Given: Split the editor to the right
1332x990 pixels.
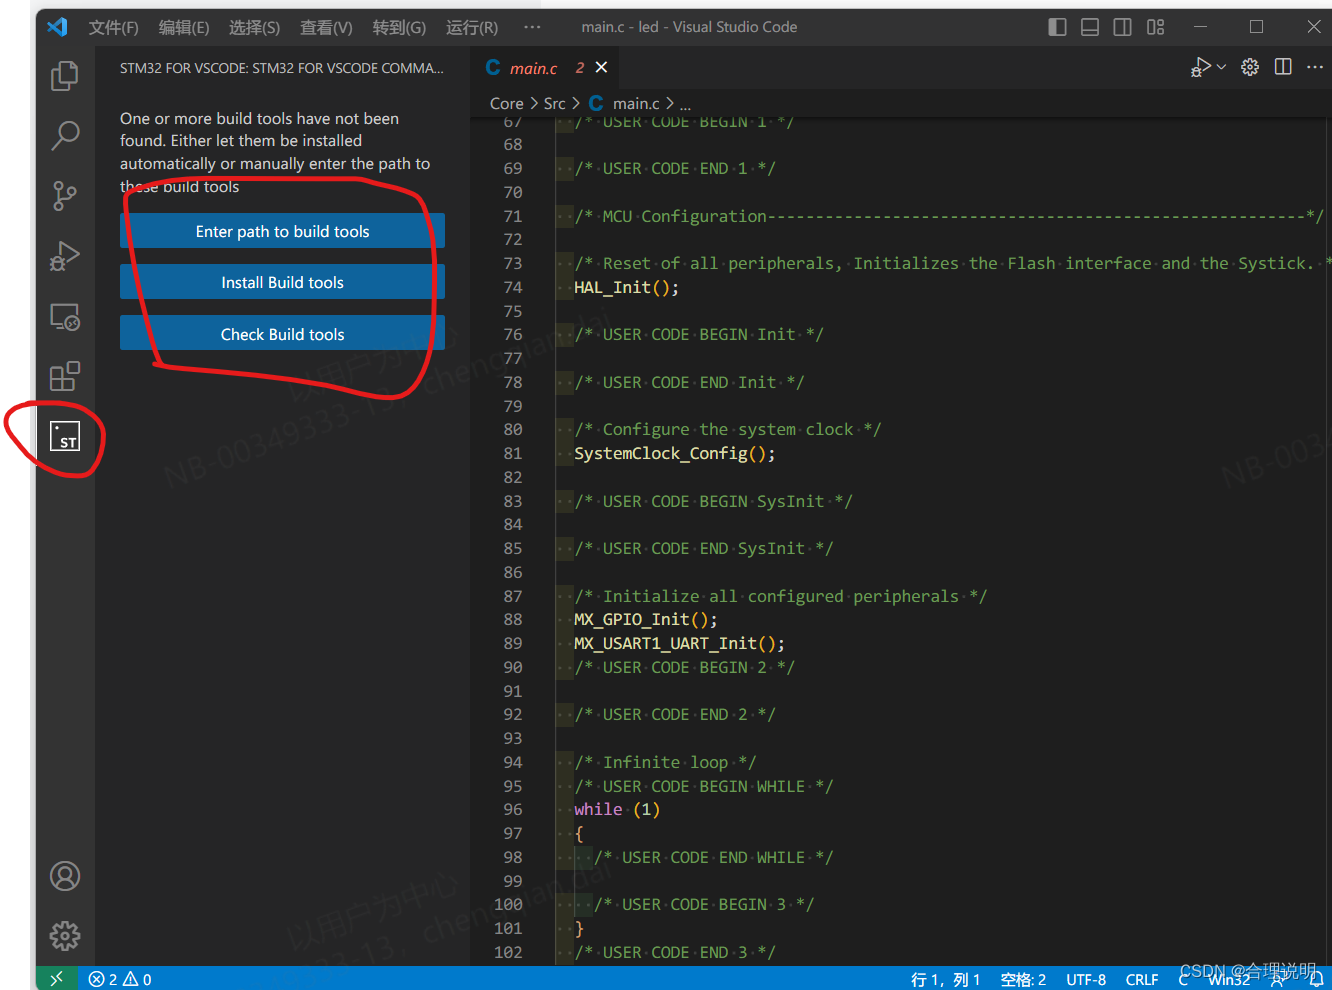Looking at the screenshot, I should click(1283, 67).
